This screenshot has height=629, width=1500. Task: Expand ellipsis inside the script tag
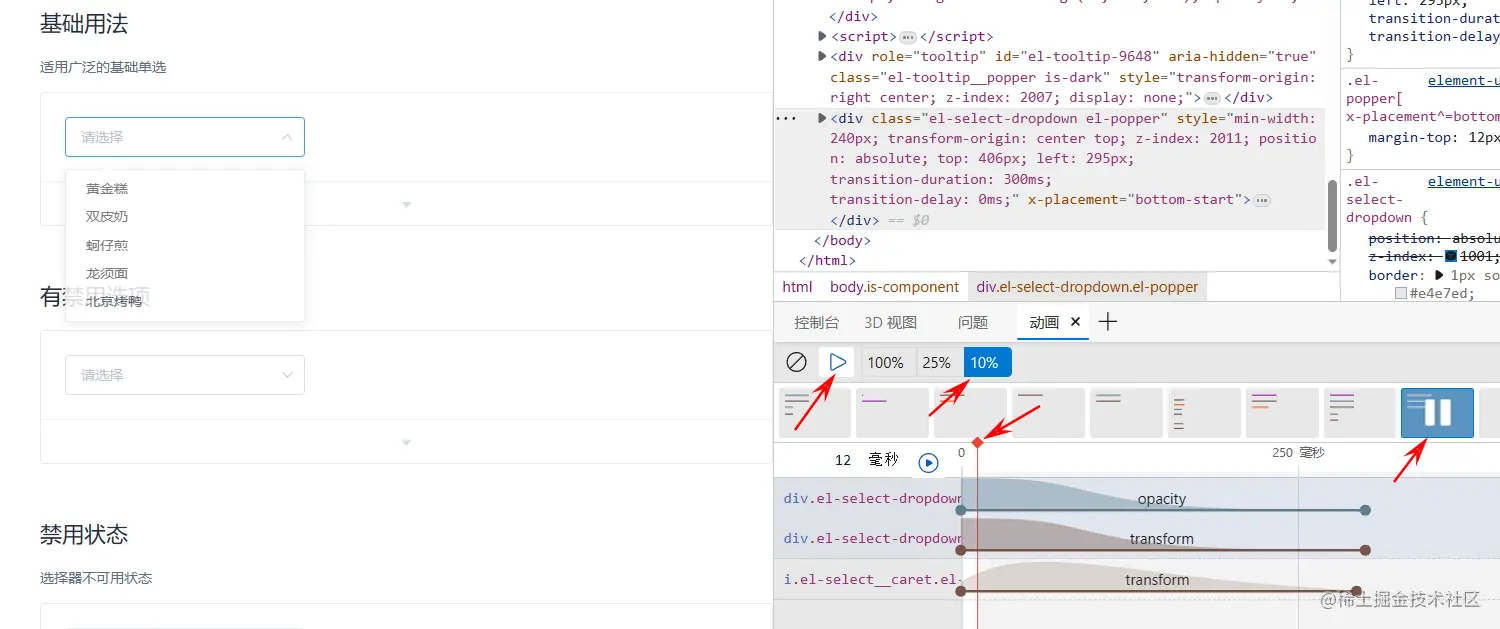pos(908,37)
